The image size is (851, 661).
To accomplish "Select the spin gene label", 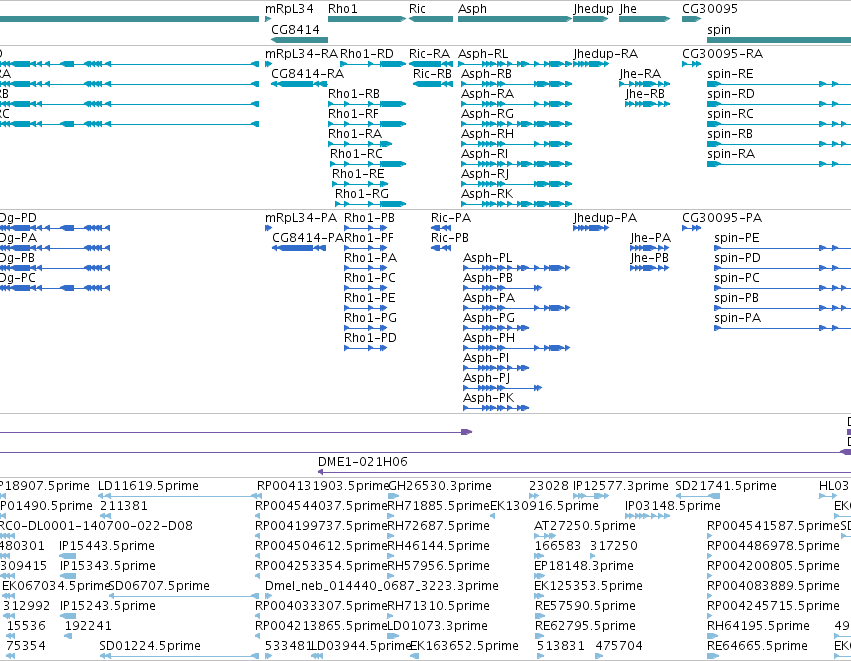I will (x=719, y=30).
